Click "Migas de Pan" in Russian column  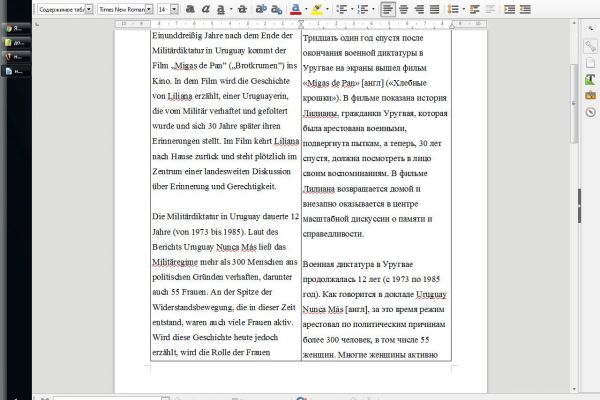click(331, 83)
